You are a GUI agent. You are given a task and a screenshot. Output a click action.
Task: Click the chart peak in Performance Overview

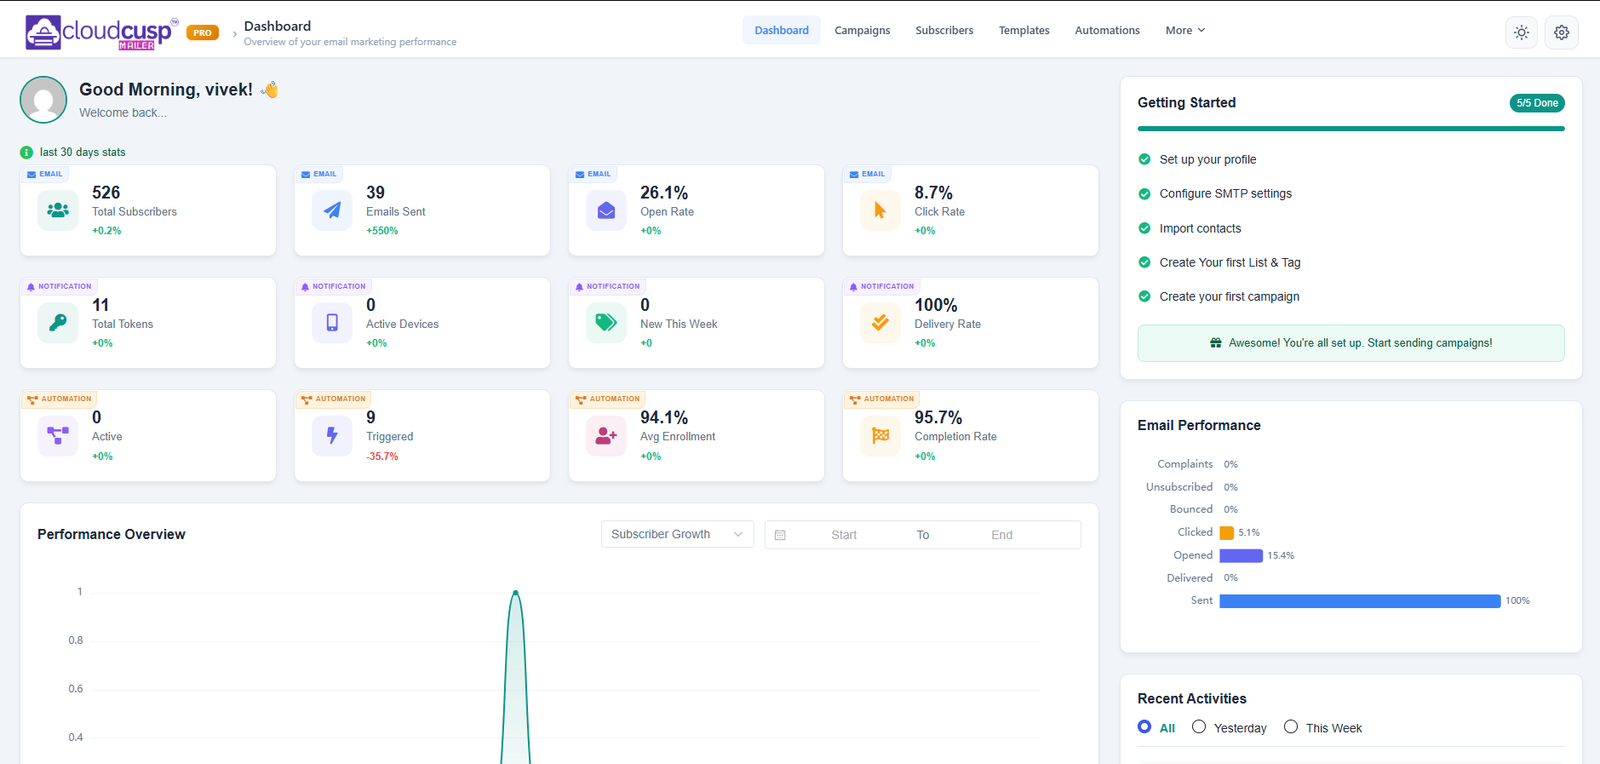click(x=515, y=592)
